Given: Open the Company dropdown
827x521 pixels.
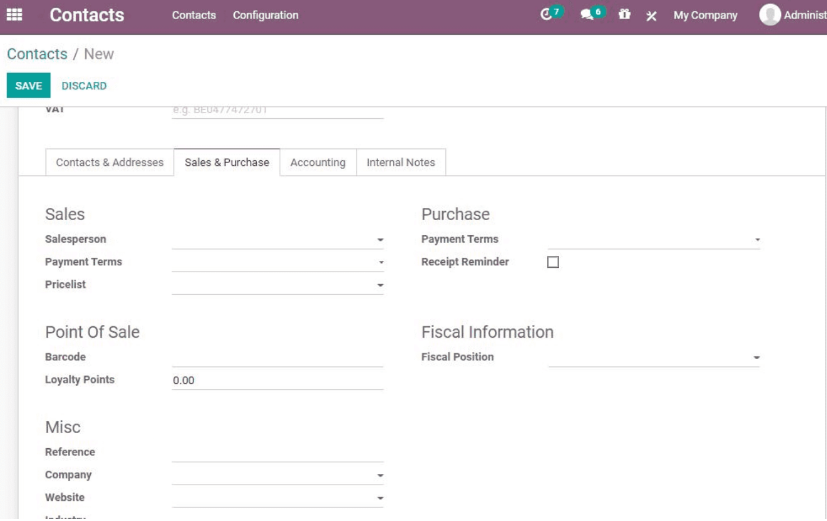Looking at the screenshot, I should (277, 475).
